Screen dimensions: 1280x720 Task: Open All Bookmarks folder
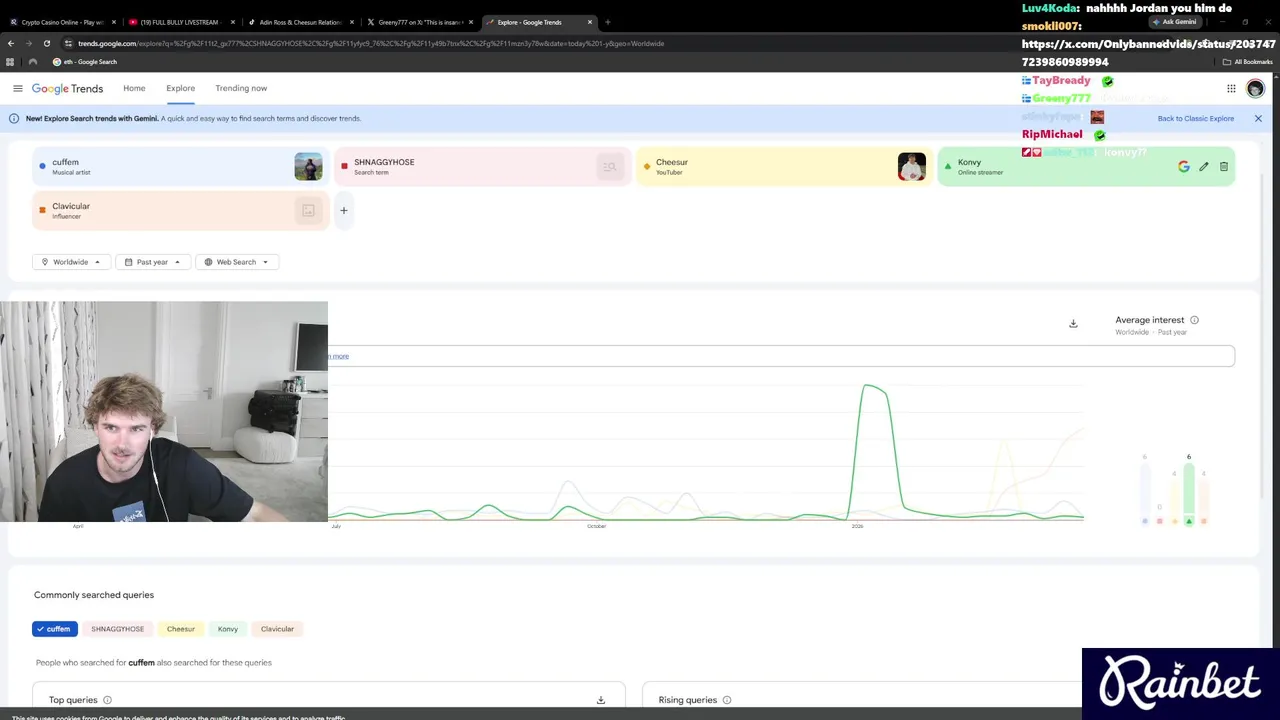point(1247,62)
